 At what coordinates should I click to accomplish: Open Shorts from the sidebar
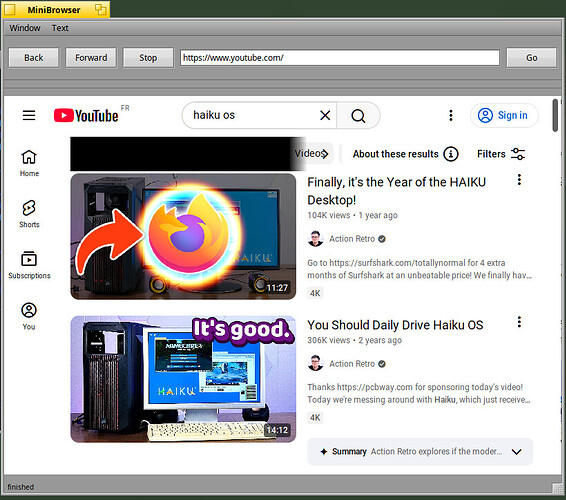(29, 214)
